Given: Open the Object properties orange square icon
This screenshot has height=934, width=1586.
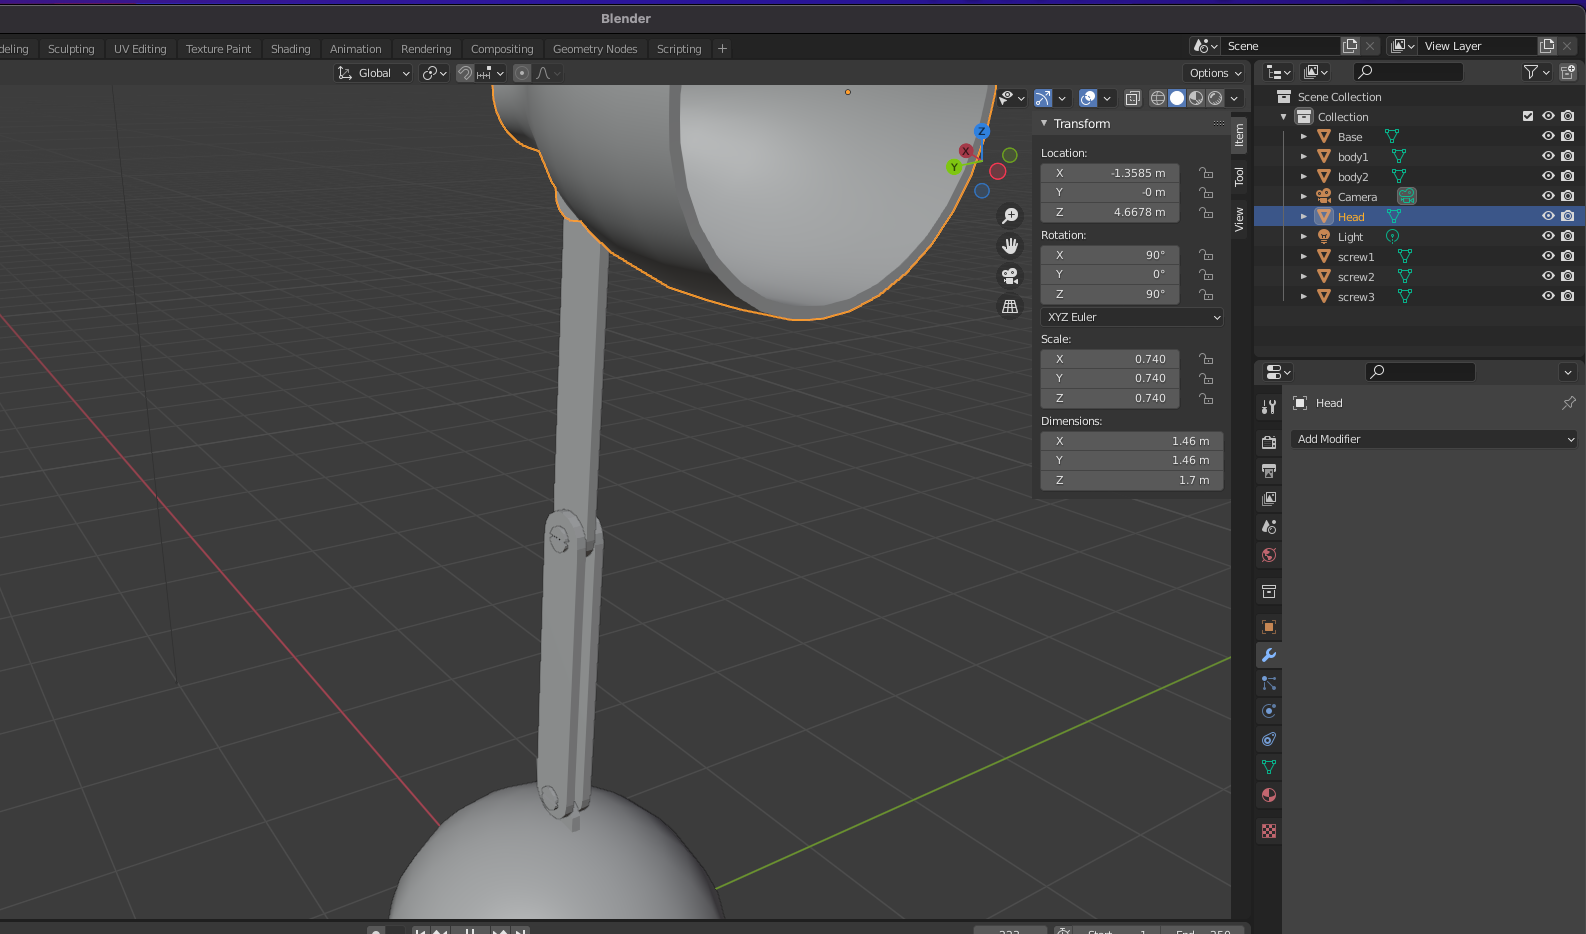Looking at the screenshot, I should click(x=1269, y=627).
